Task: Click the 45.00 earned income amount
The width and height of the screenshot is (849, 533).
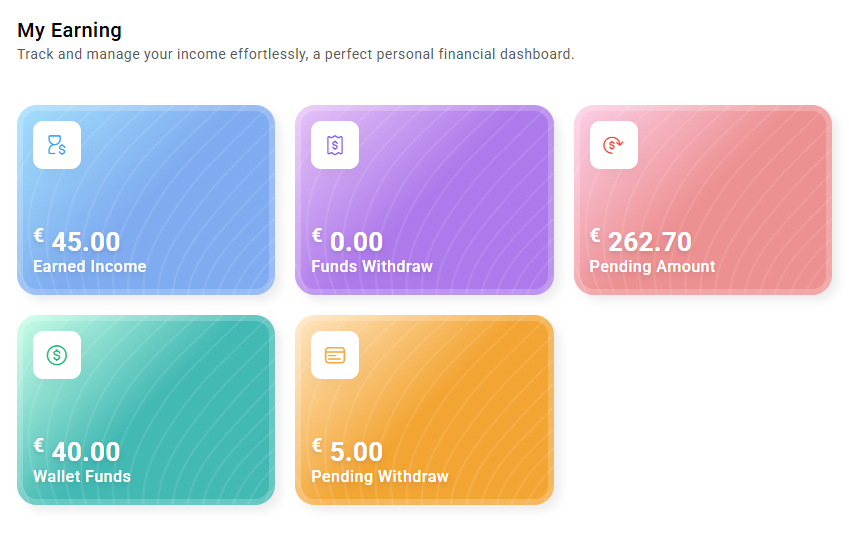Action: (86, 242)
